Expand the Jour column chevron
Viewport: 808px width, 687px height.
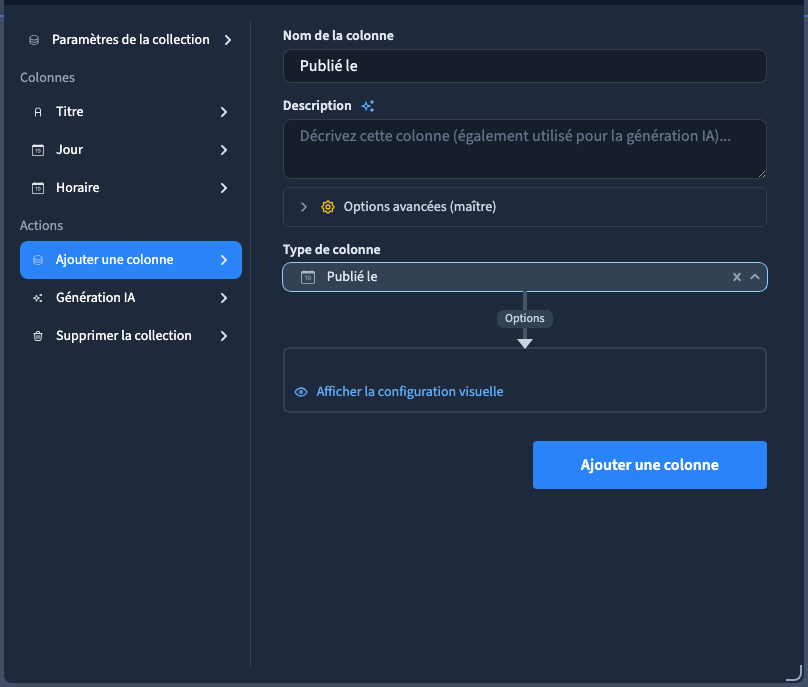tap(224, 150)
